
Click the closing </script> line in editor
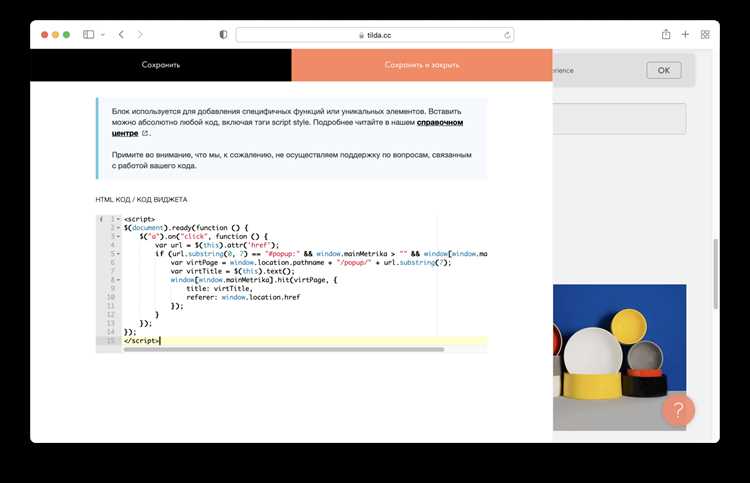(x=142, y=340)
